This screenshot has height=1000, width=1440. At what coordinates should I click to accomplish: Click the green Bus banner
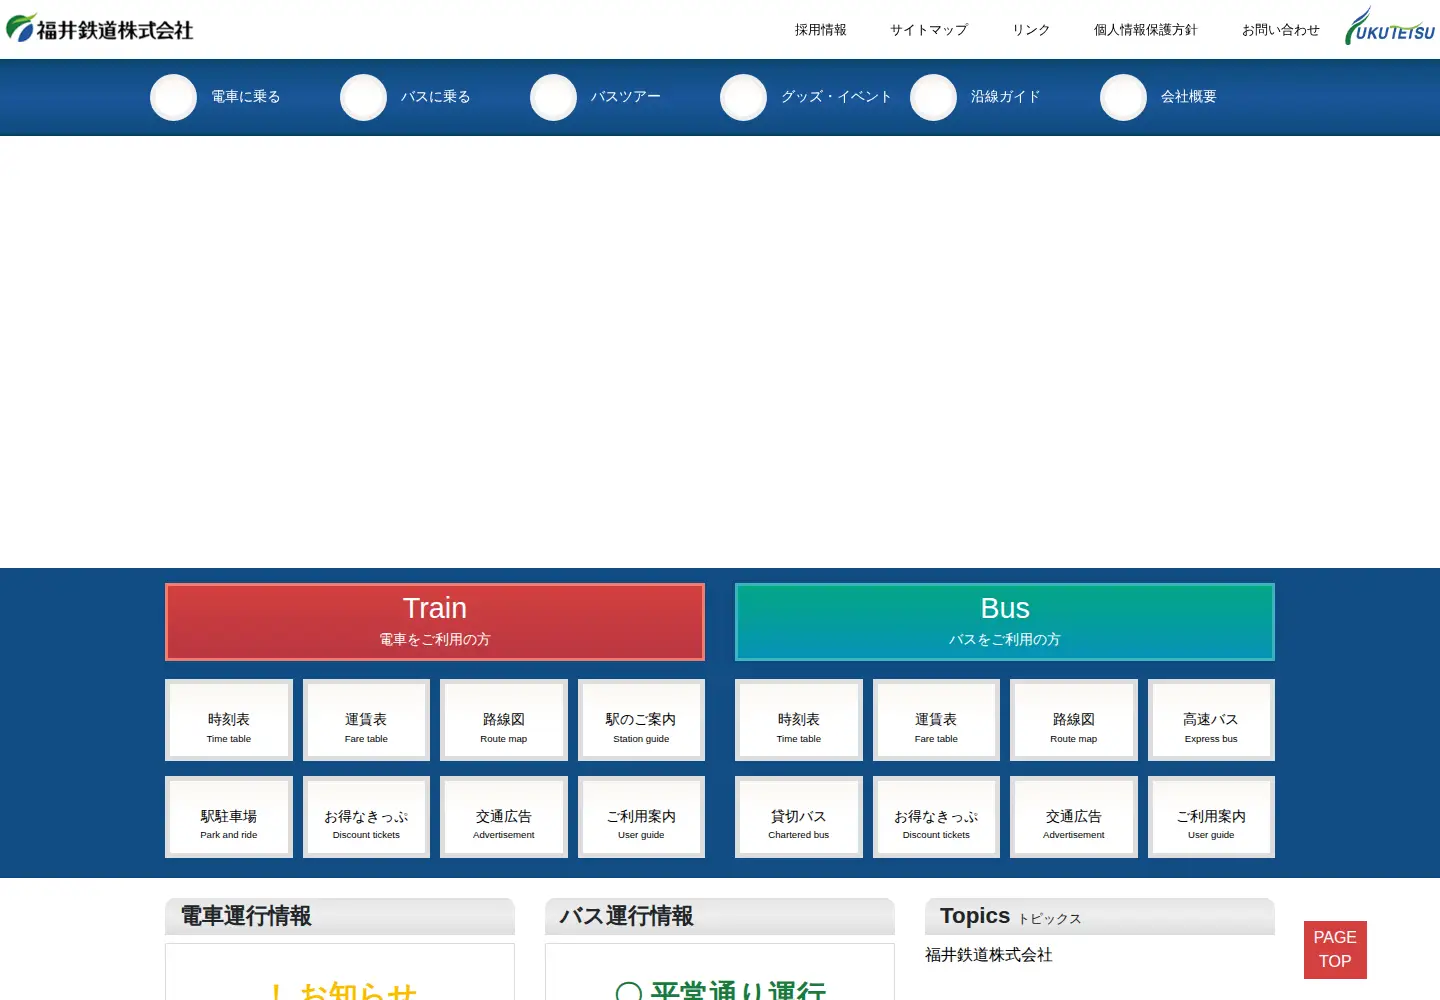pos(1005,622)
